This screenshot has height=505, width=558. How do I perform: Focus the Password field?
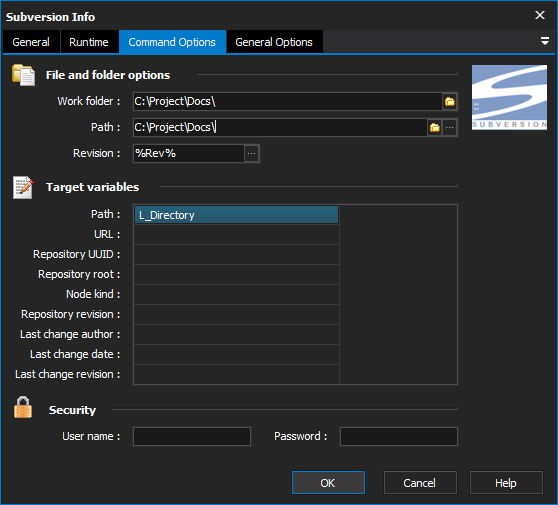coord(399,436)
